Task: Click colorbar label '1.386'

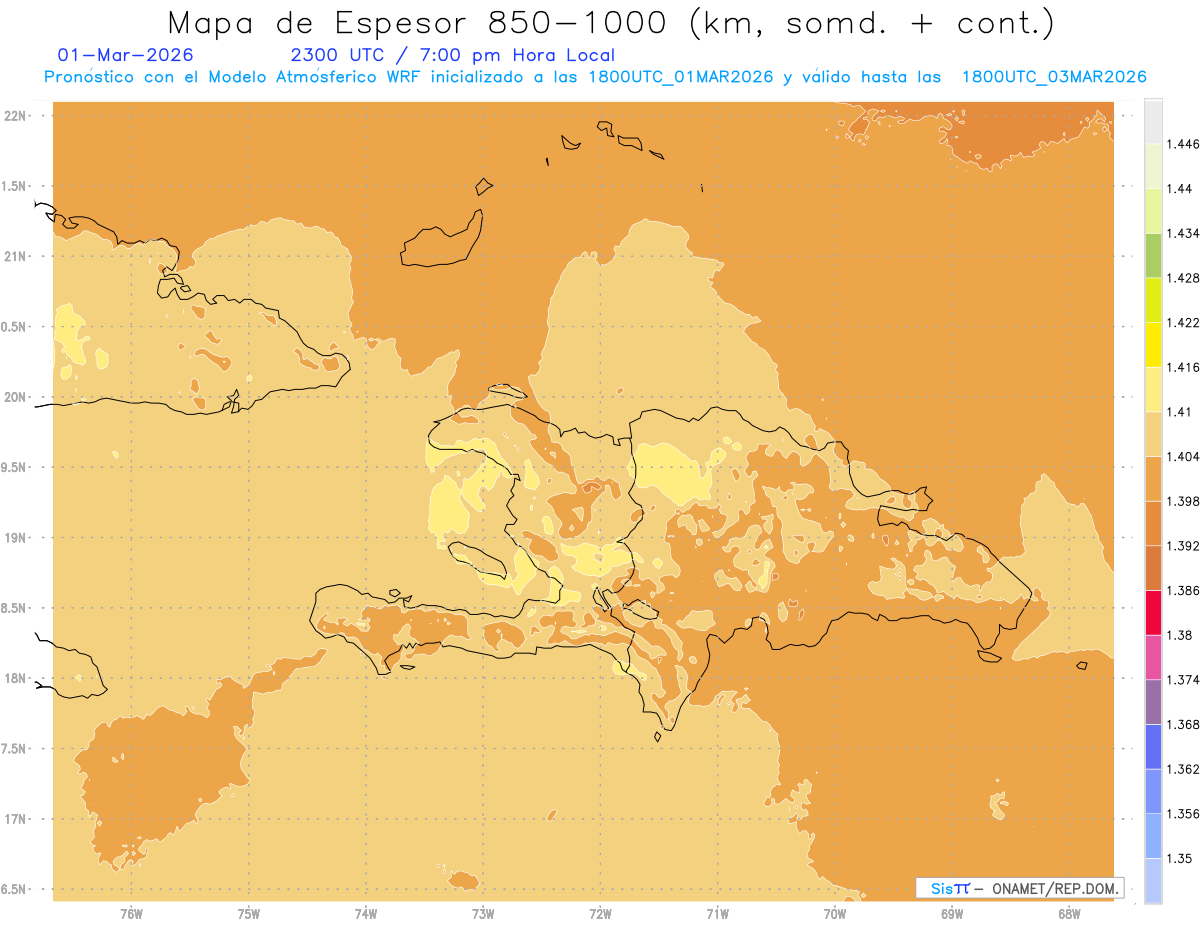Action: (1183, 590)
